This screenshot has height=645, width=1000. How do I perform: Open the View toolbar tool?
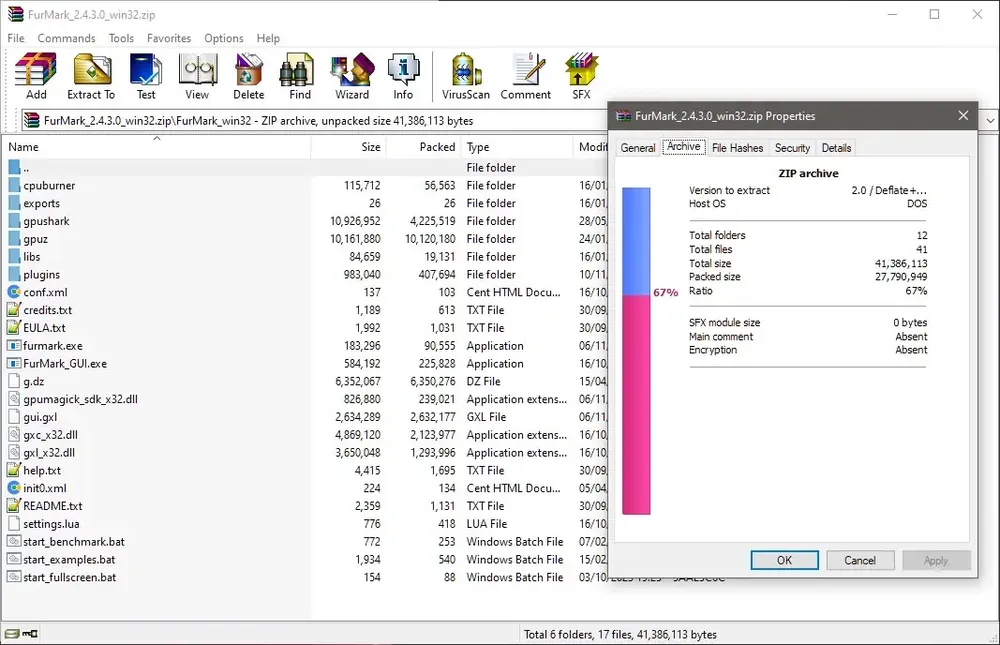[197, 77]
